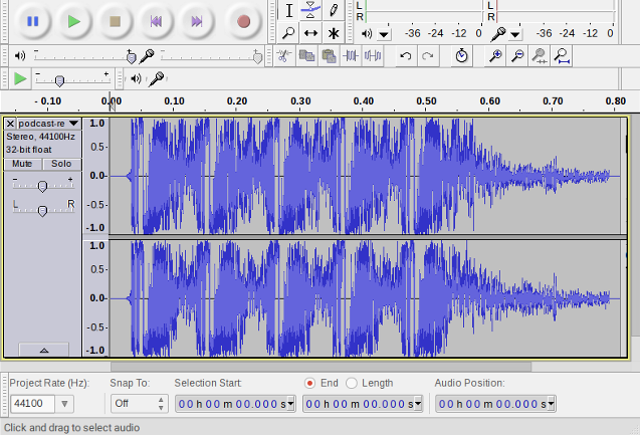Start playback with the Play button
Image resolution: width=640 pixels, height=435 pixels.
72,20
